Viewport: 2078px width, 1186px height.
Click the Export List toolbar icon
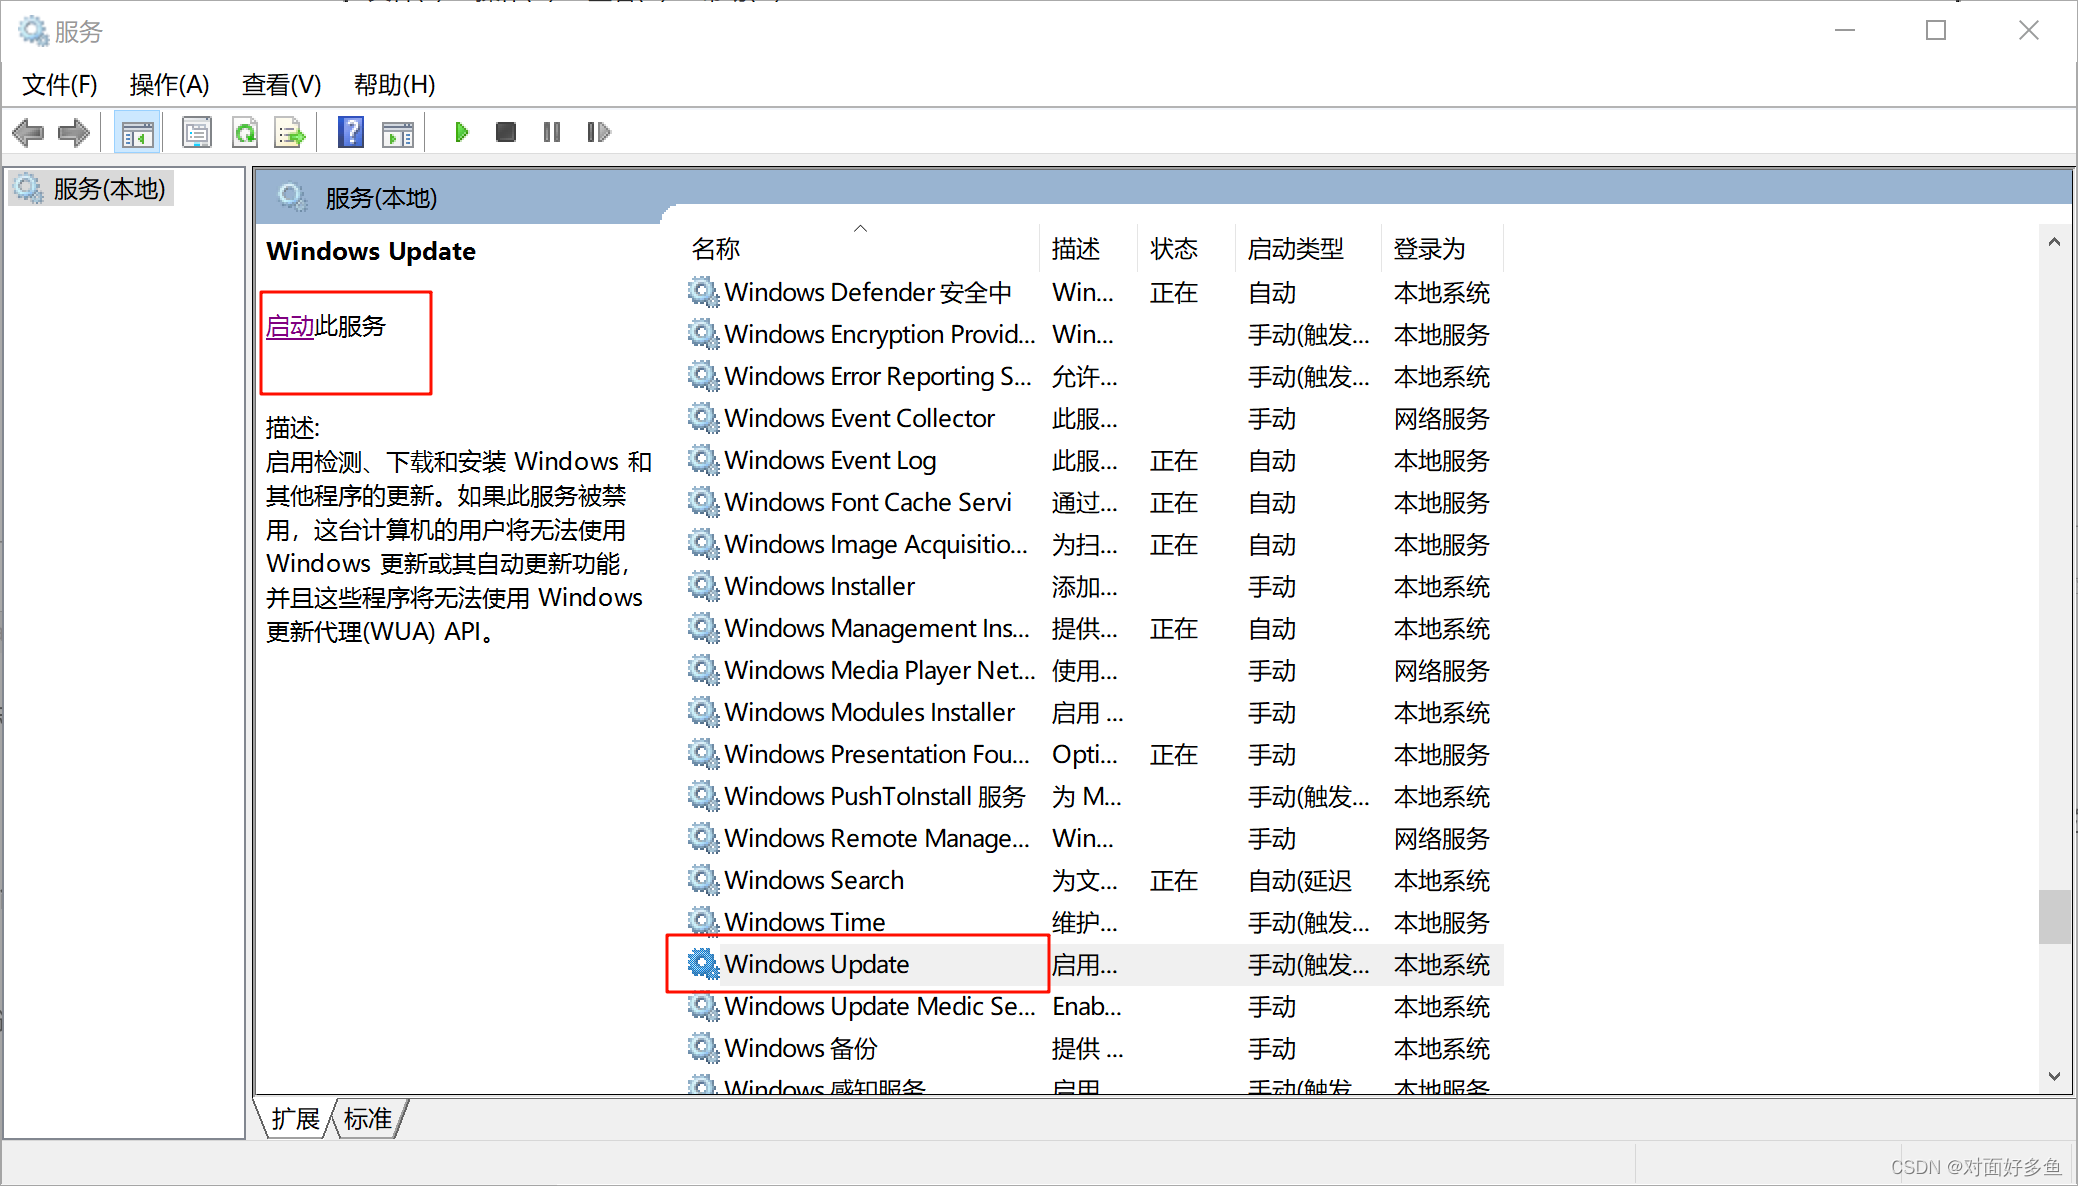click(x=290, y=132)
